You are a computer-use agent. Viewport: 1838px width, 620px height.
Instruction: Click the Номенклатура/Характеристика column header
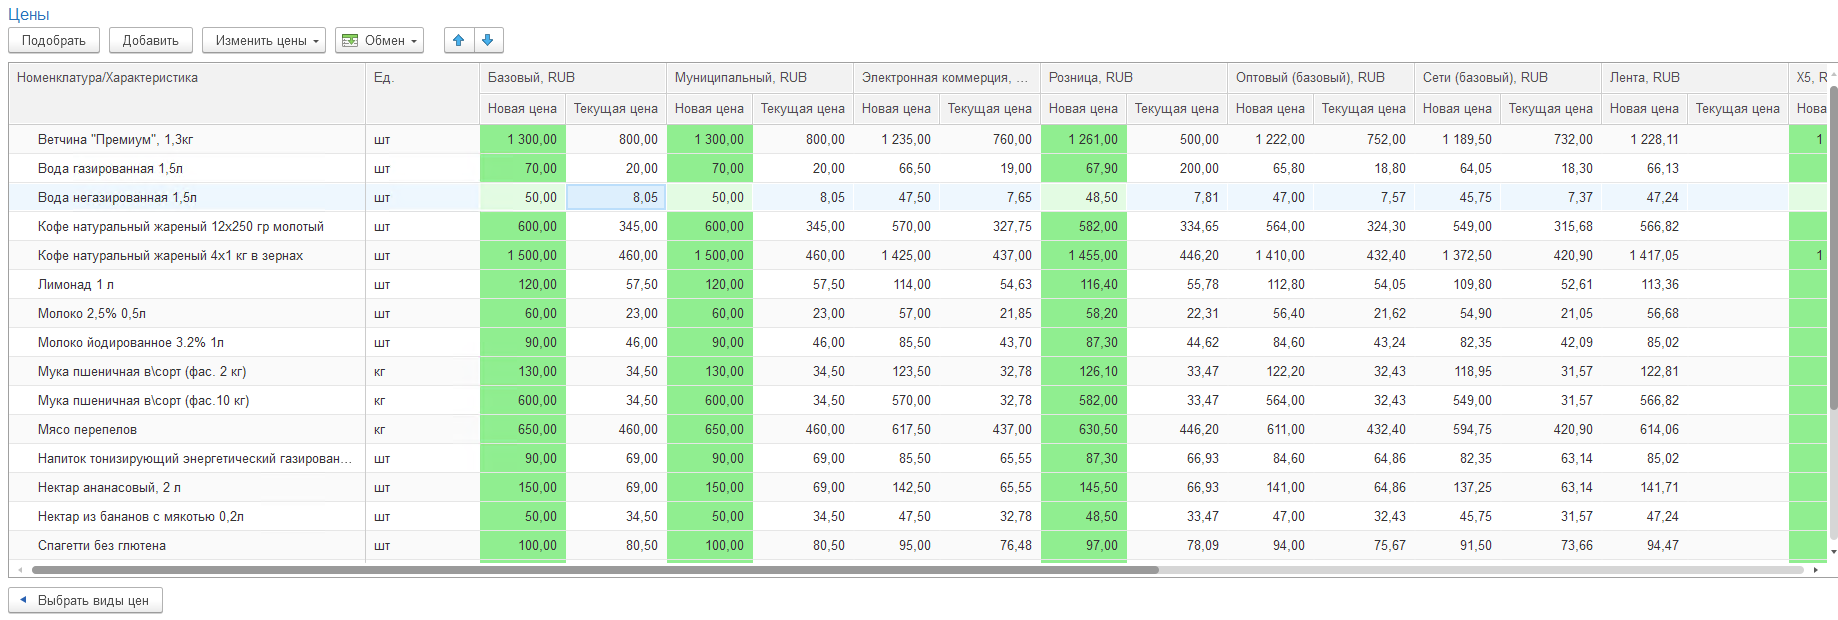click(x=107, y=78)
